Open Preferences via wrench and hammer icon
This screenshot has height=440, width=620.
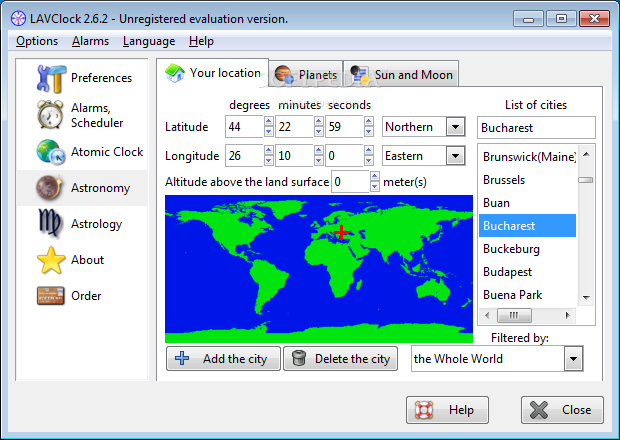(x=51, y=78)
